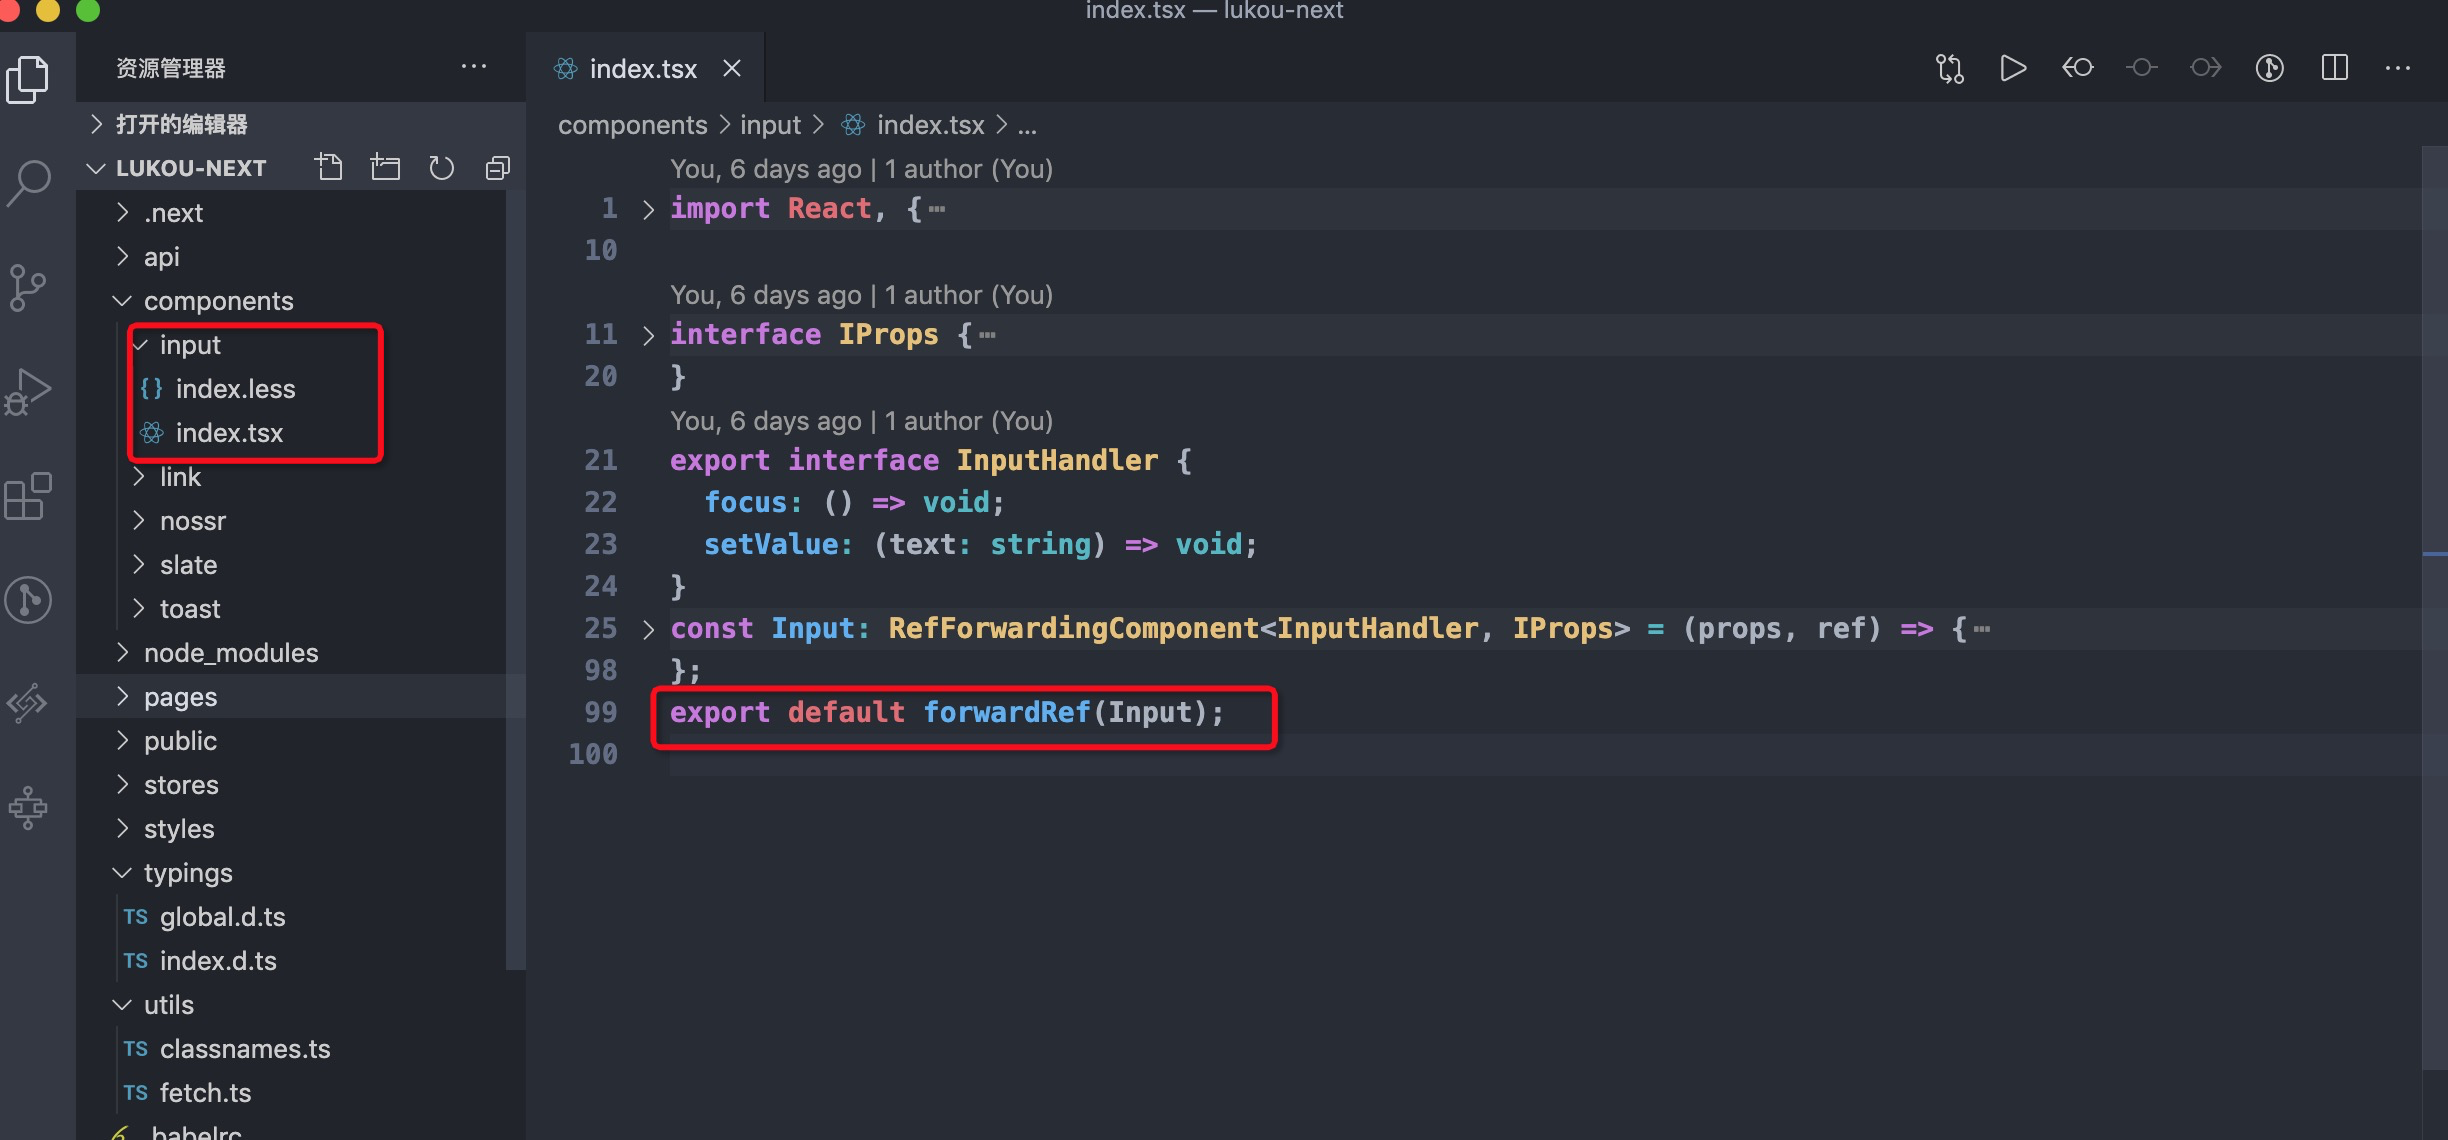Open the Source Control view
2448x1140 pixels.
[x=27, y=288]
